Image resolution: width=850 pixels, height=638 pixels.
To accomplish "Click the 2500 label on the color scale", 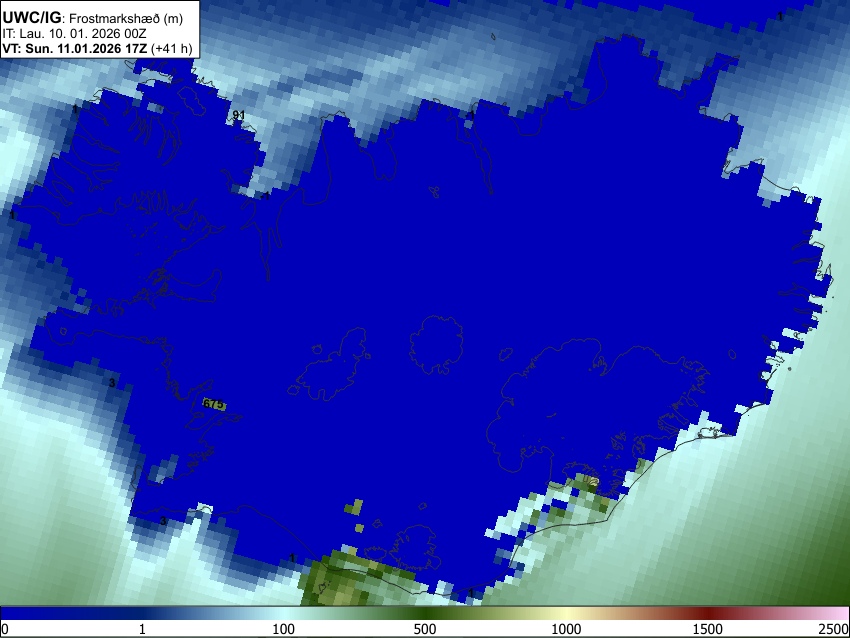I will (835, 629).
